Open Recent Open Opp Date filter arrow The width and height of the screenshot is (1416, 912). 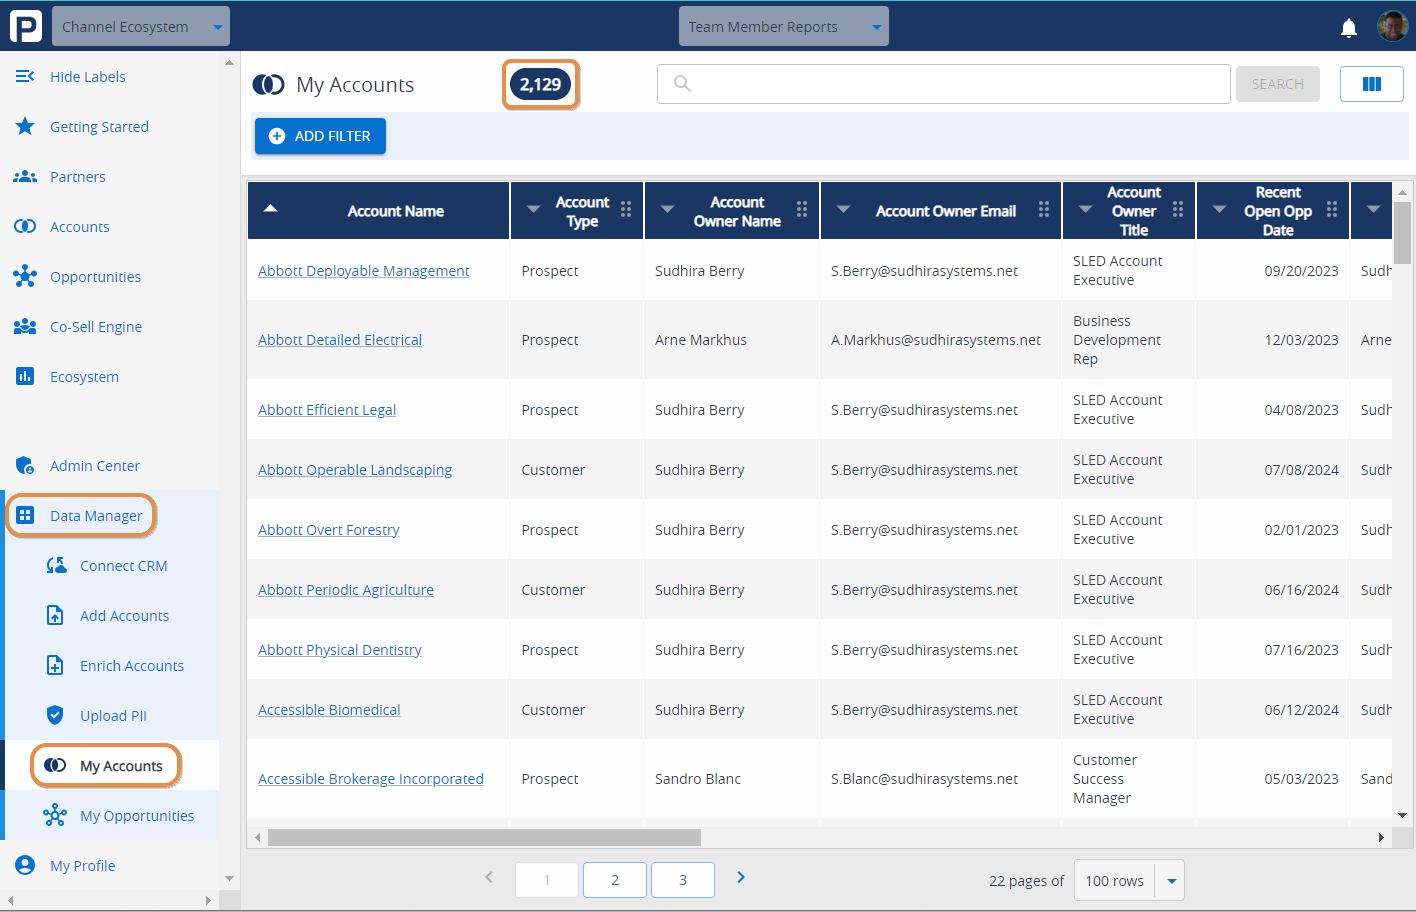[x=1219, y=209]
